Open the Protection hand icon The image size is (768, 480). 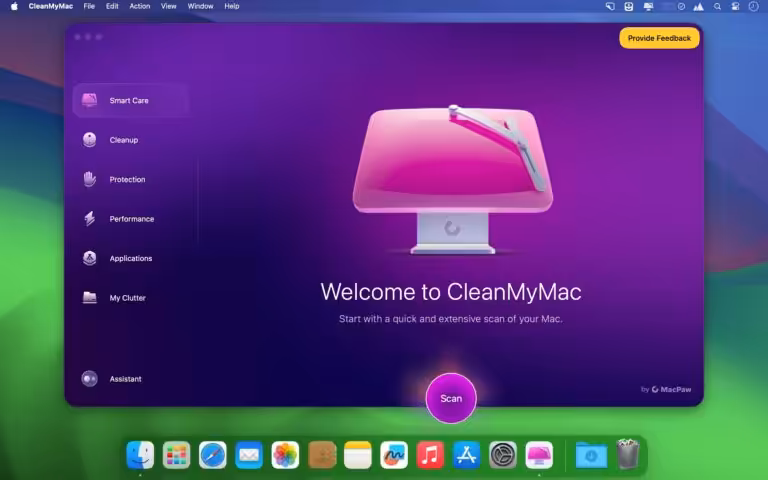click(x=89, y=179)
